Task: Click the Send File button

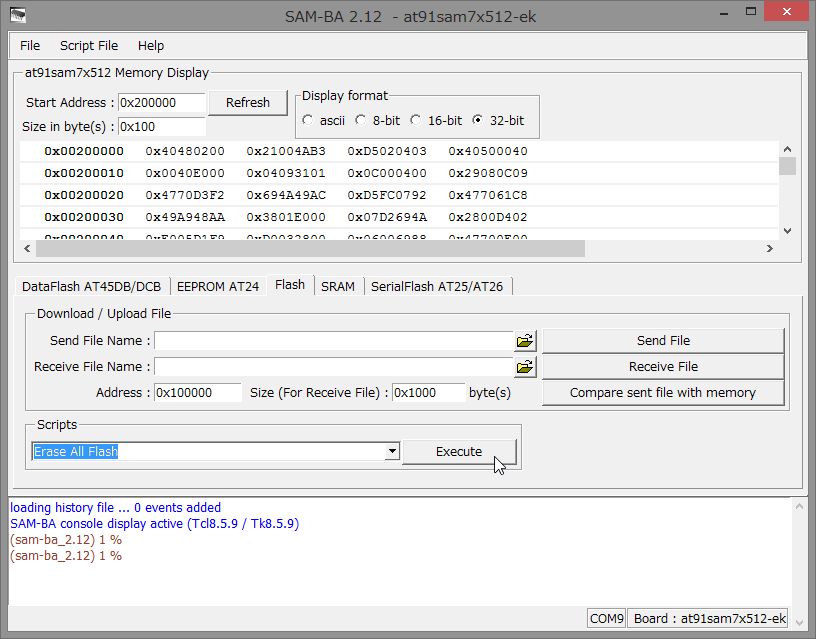Action: coord(663,341)
